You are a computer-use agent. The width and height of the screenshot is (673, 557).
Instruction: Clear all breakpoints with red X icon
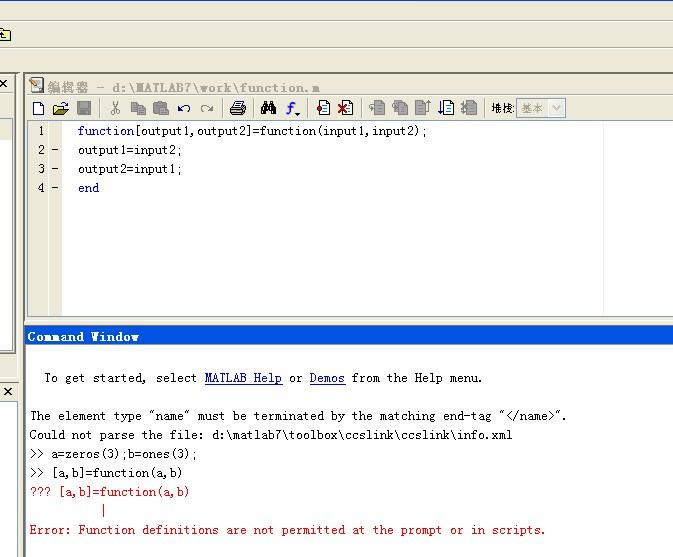346,108
